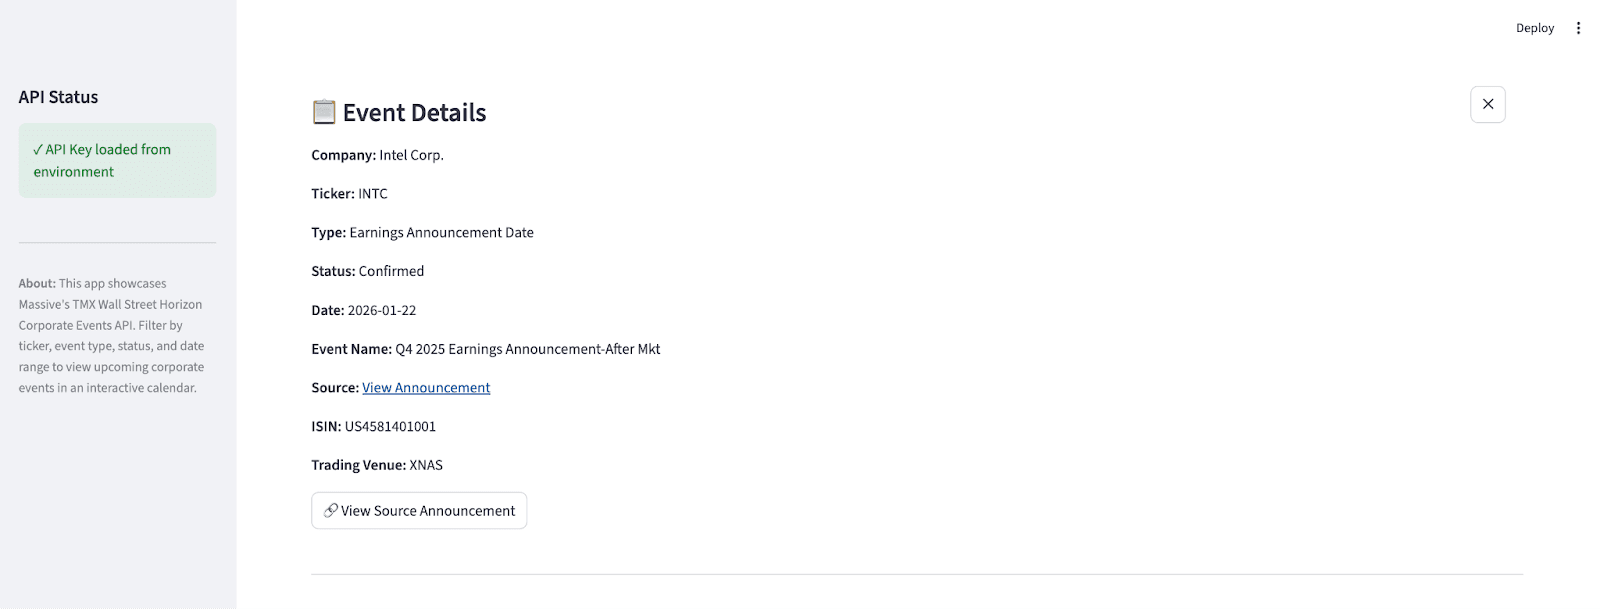Select the ISIN US4581401001 value
The width and height of the screenshot is (1600, 609).
pyautogui.click(x=390, y=427)
